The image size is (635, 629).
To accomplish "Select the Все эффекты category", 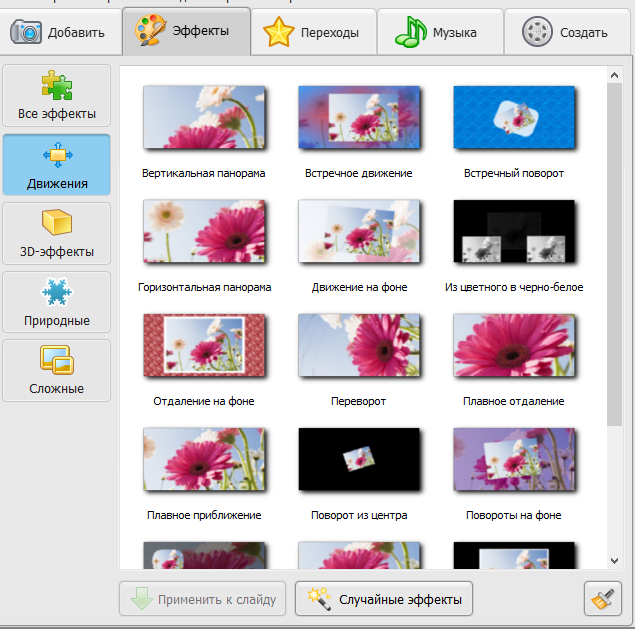I will click(x=57, y=96).
